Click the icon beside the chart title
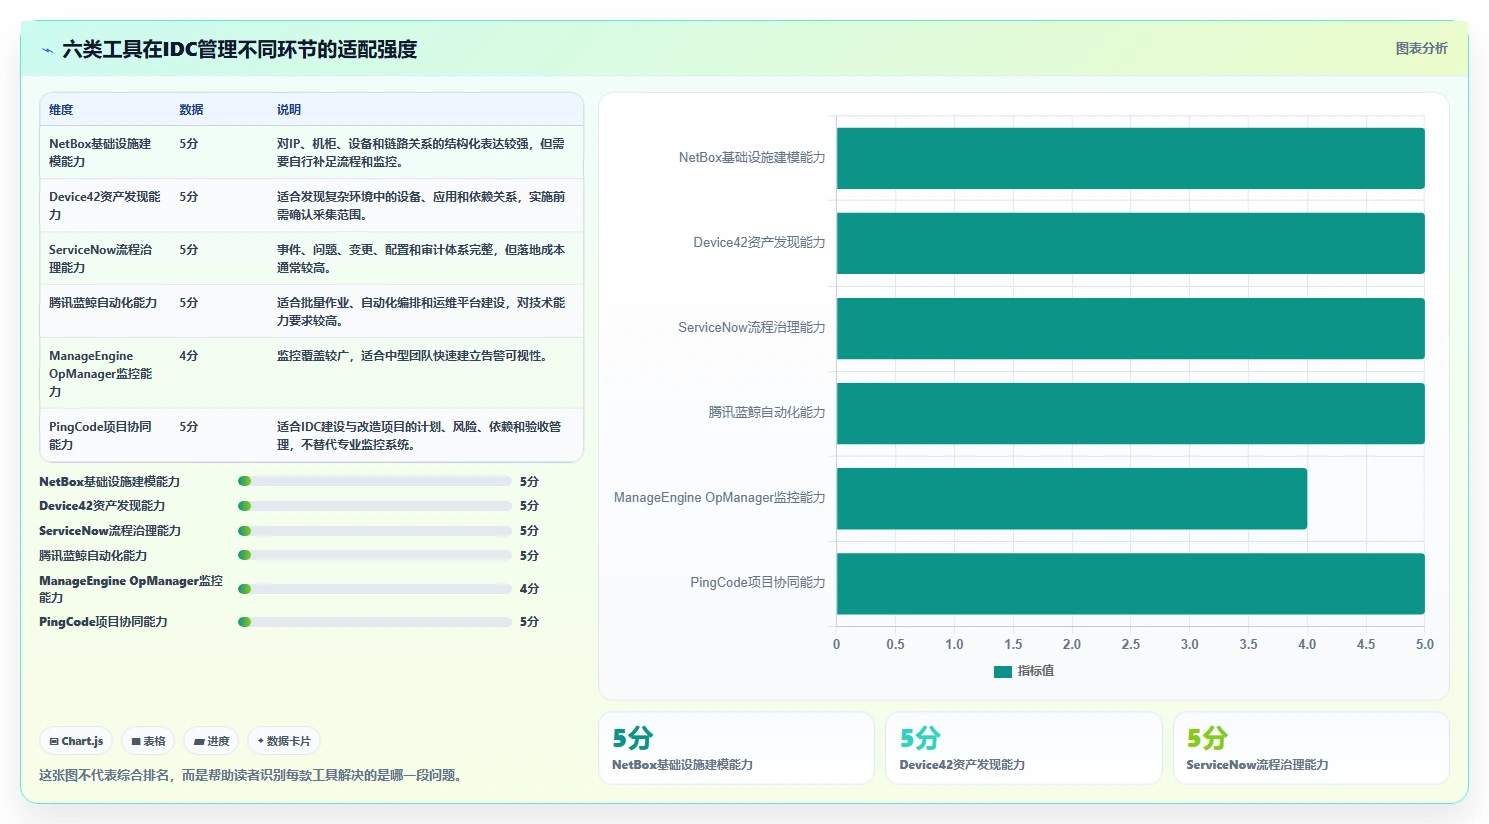Image resolution: width=1489 pixels, height=824 pixels. [x=47, y=50]
